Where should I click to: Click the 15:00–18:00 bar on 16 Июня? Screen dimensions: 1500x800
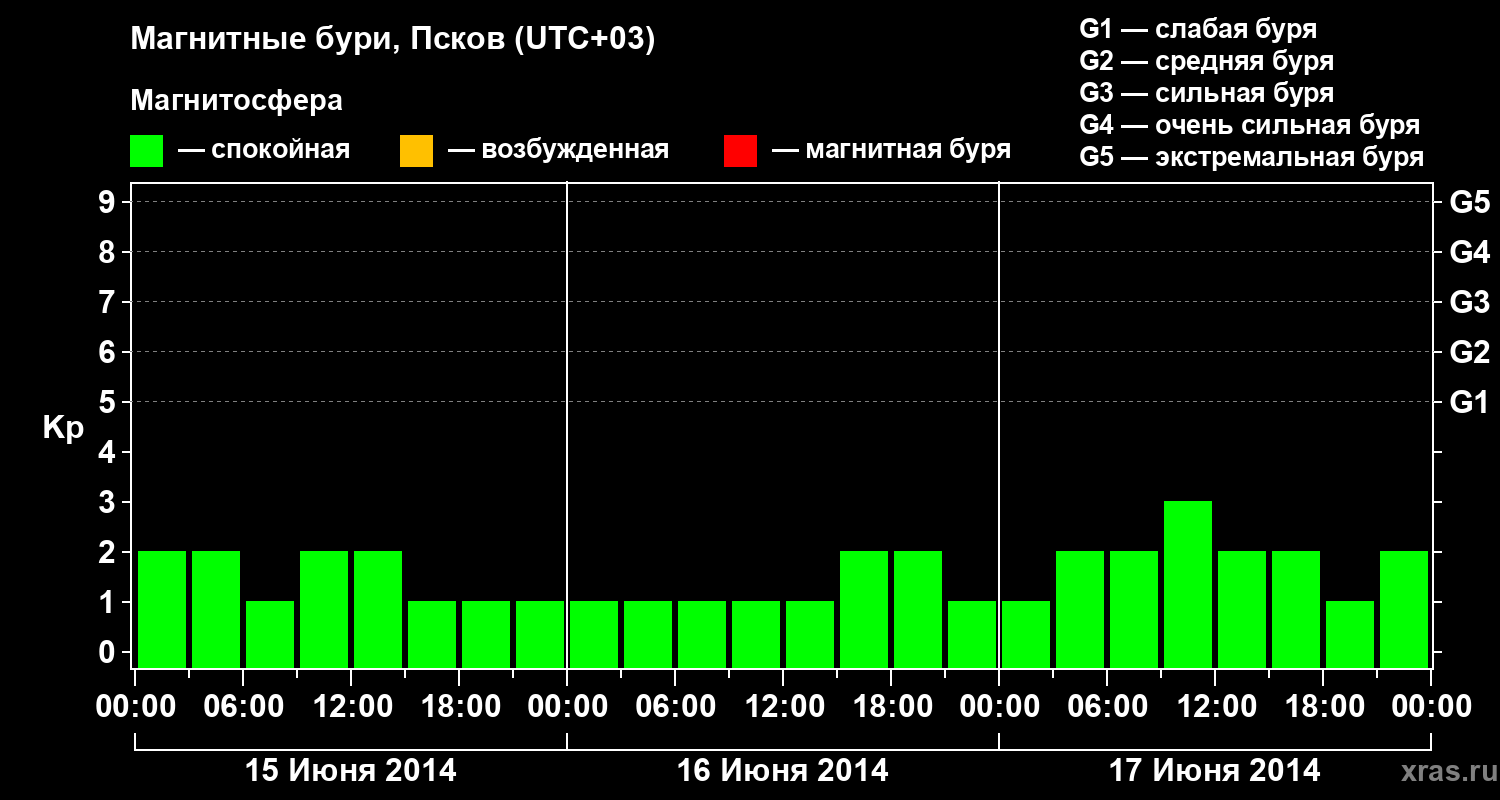coord(864,609)
